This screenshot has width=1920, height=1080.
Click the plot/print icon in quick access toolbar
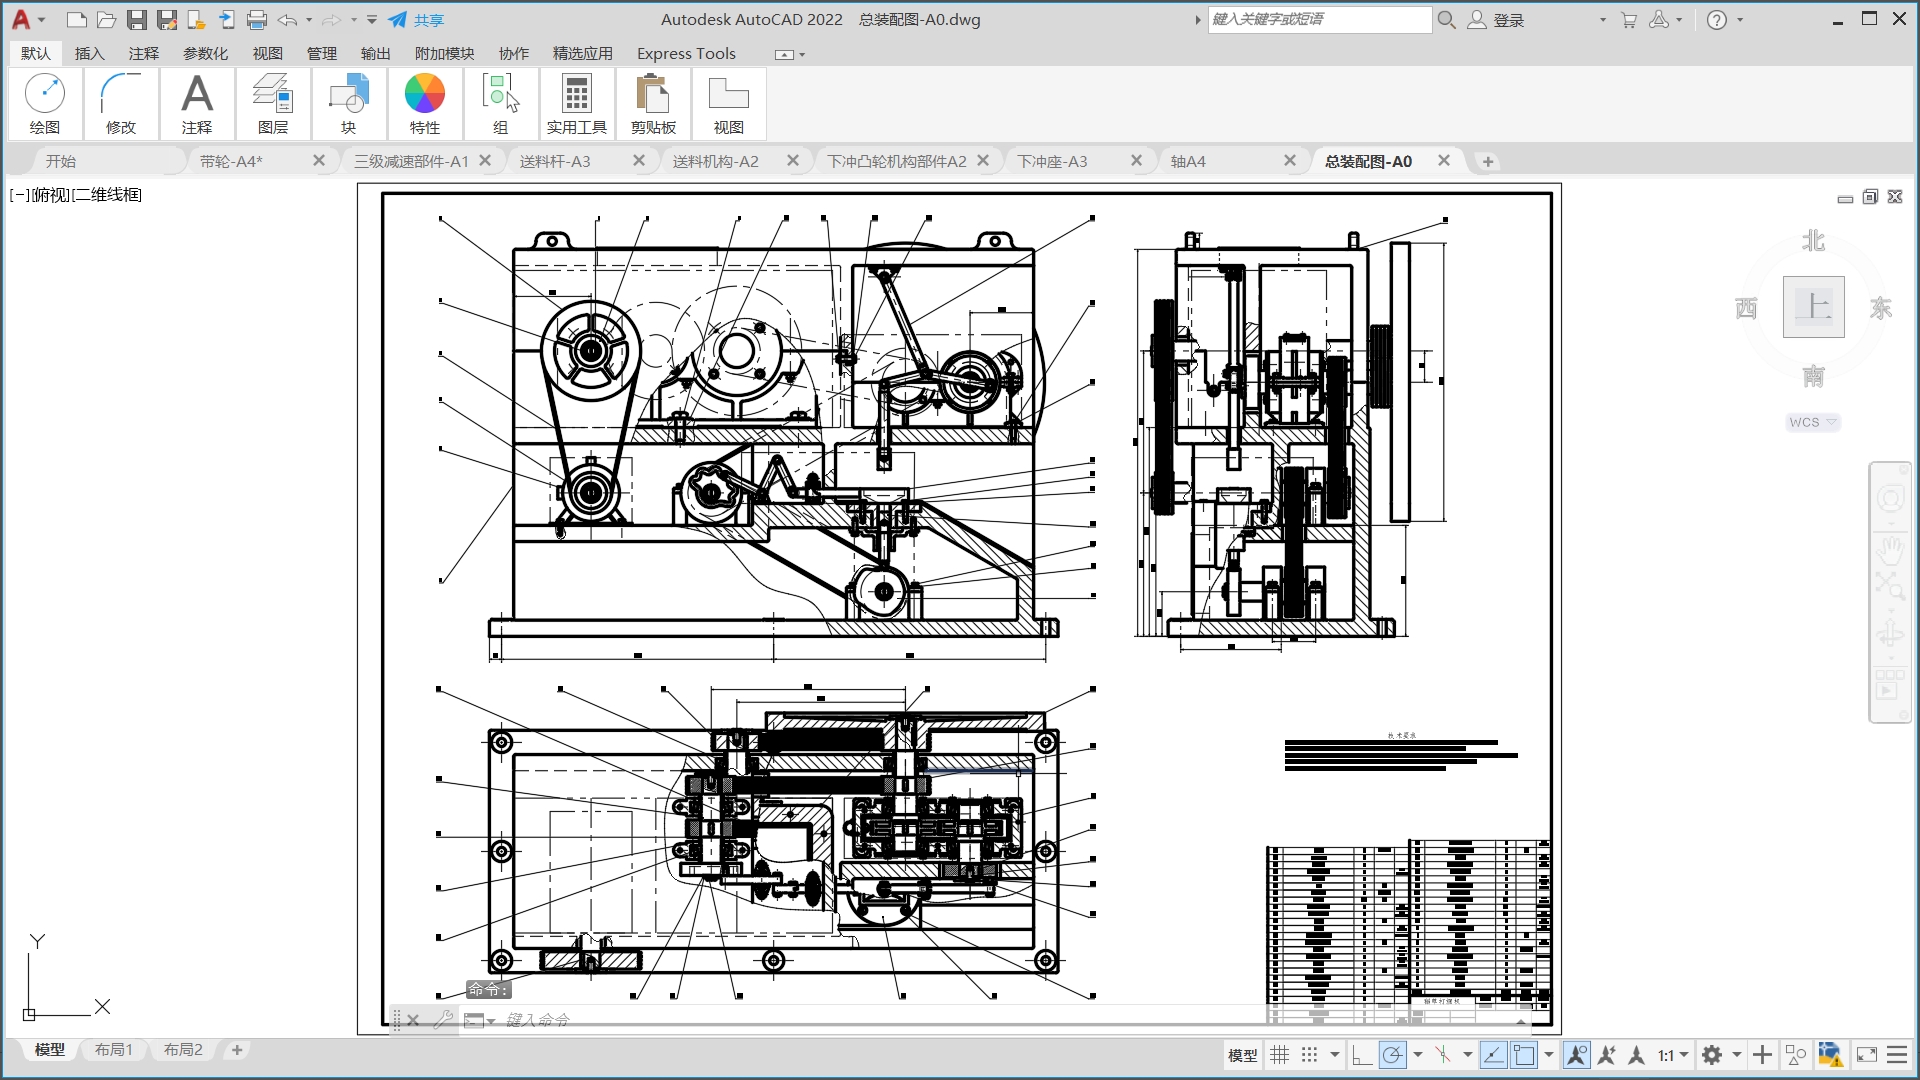(x=257, y=20)
